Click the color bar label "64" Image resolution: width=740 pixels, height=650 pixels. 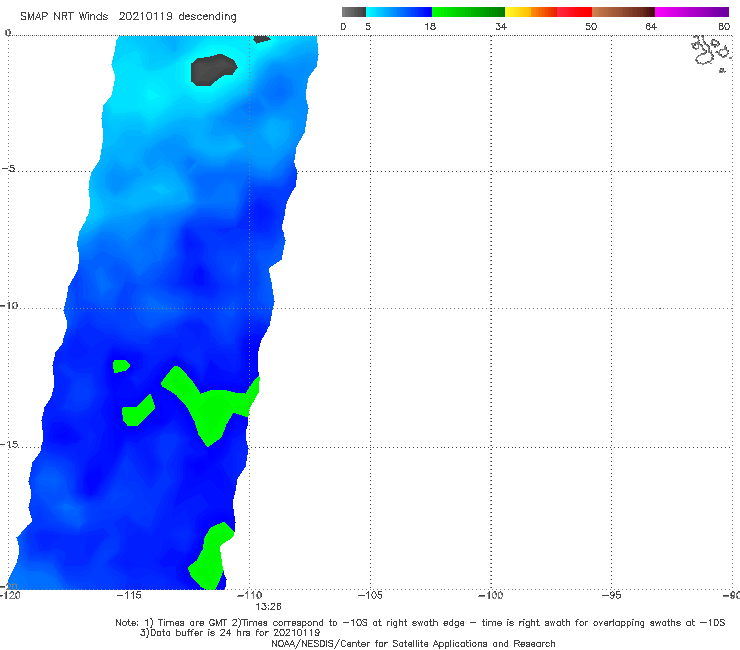pos(651,27)
